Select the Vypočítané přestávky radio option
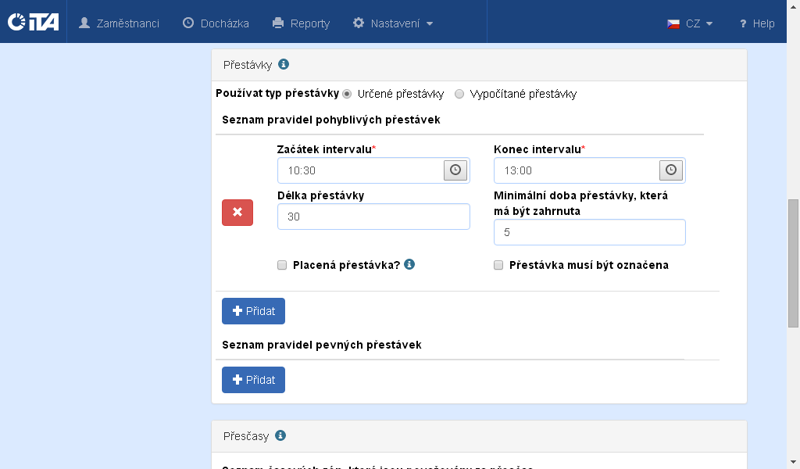This screenshot has width=800, height=469. coord(459,94)
